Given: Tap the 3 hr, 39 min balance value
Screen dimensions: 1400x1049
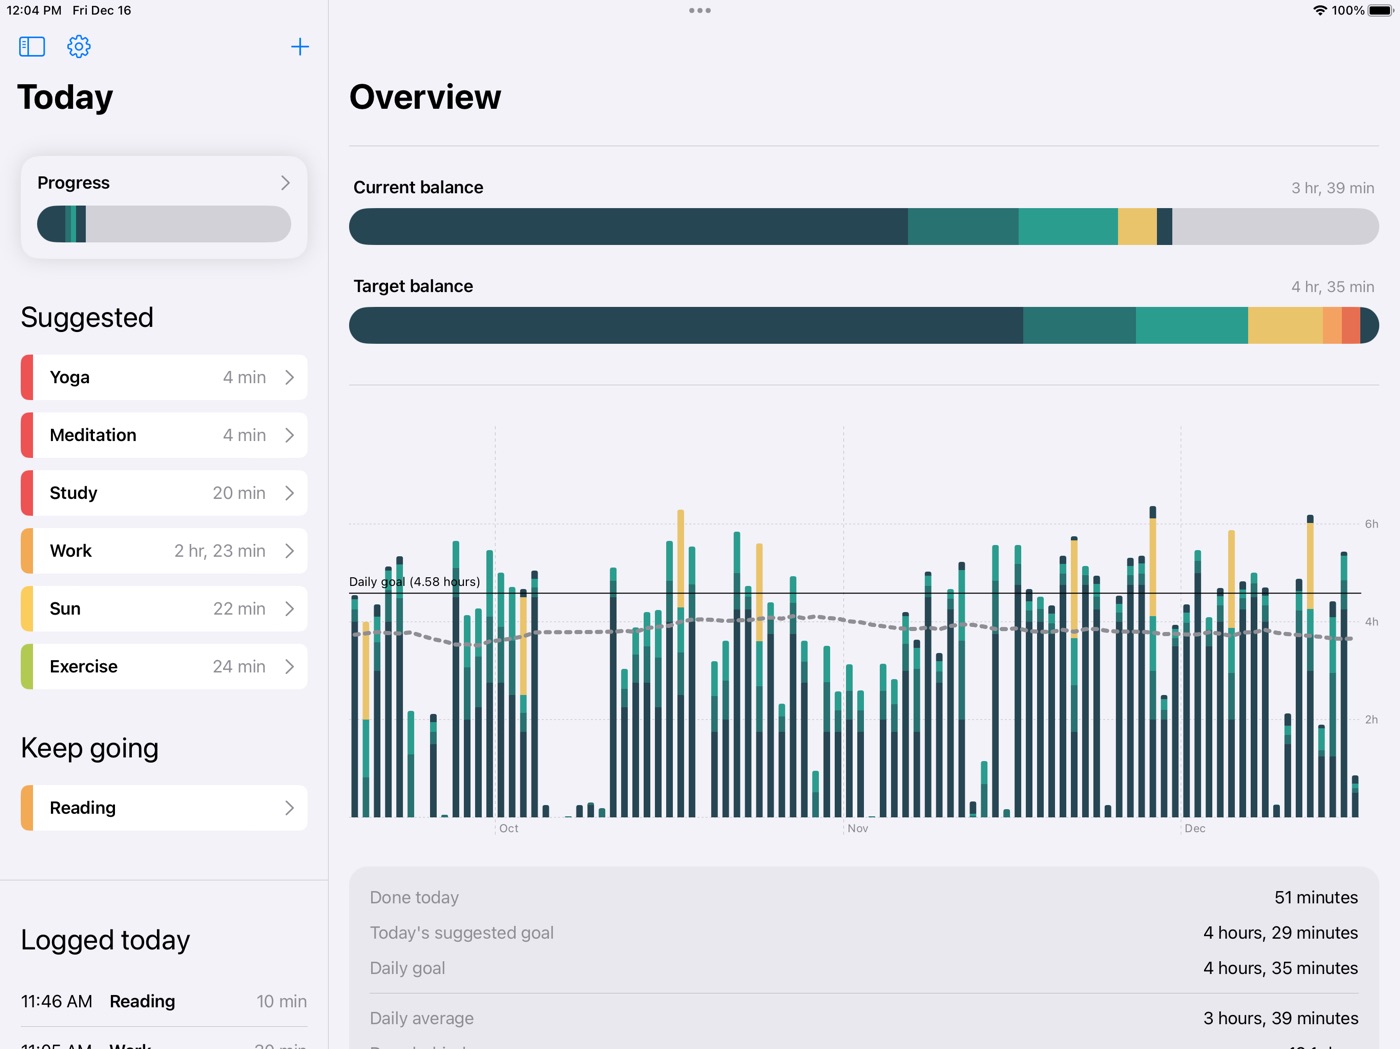Looking at the screenshot, I should (x=1333, y=188).
